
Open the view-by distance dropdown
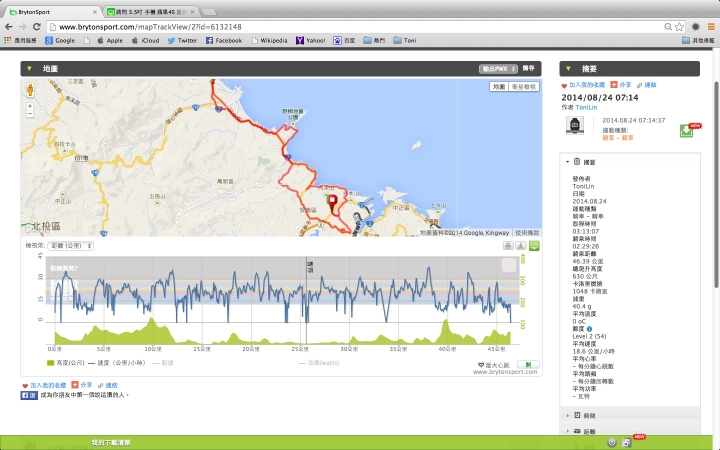tap(70, 246)
